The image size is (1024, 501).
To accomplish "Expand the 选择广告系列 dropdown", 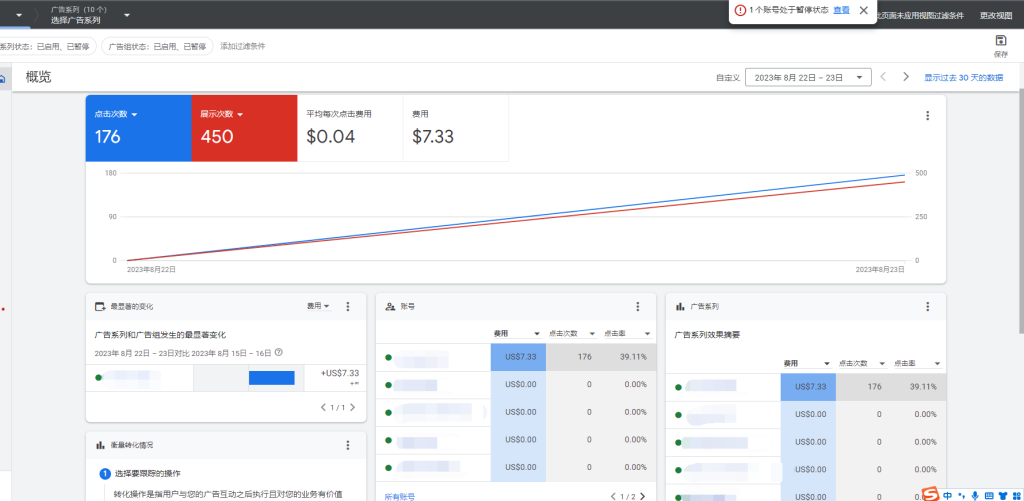I will click(x=127, y=15).
